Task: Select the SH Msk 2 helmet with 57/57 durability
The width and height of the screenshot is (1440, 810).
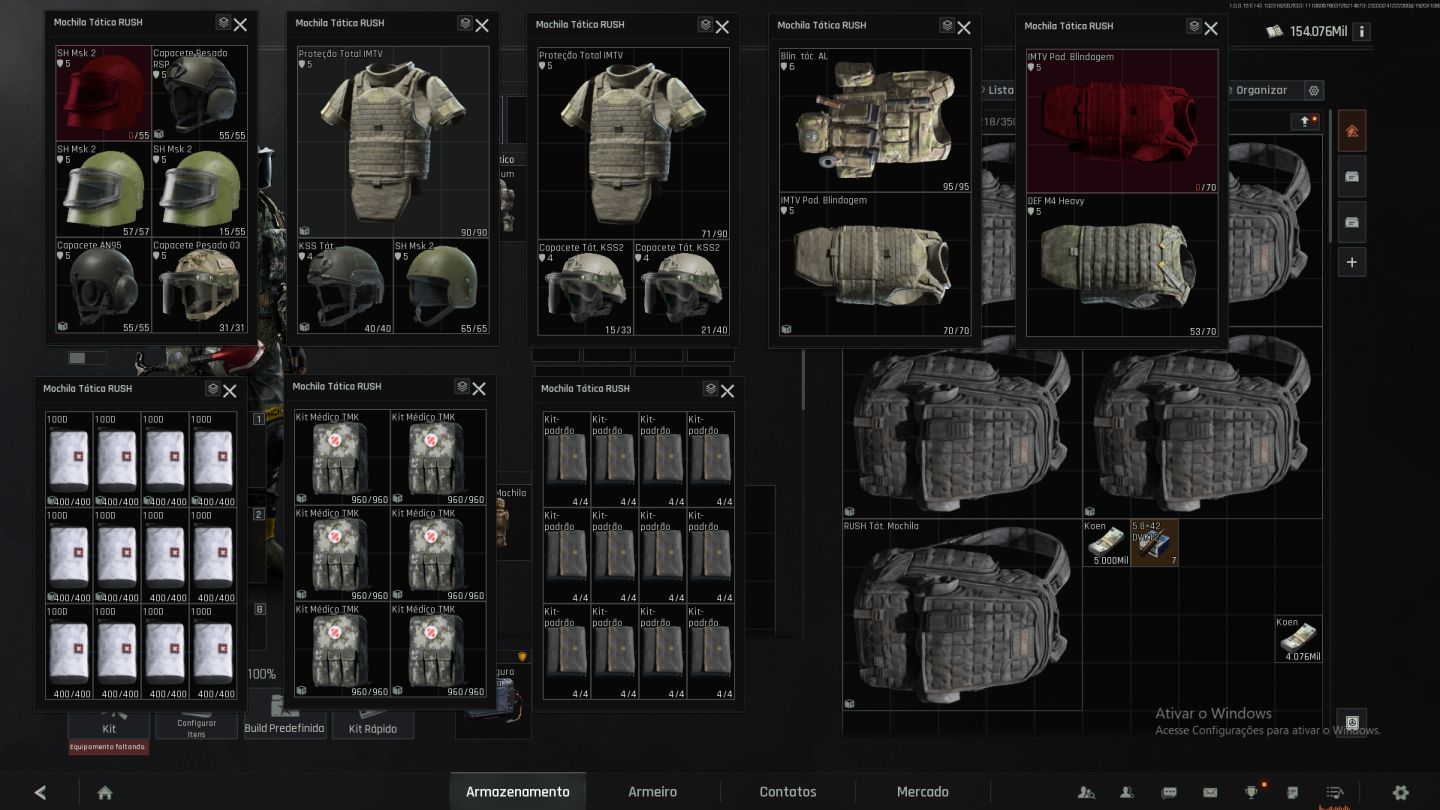Action: [x=103, y=189]
